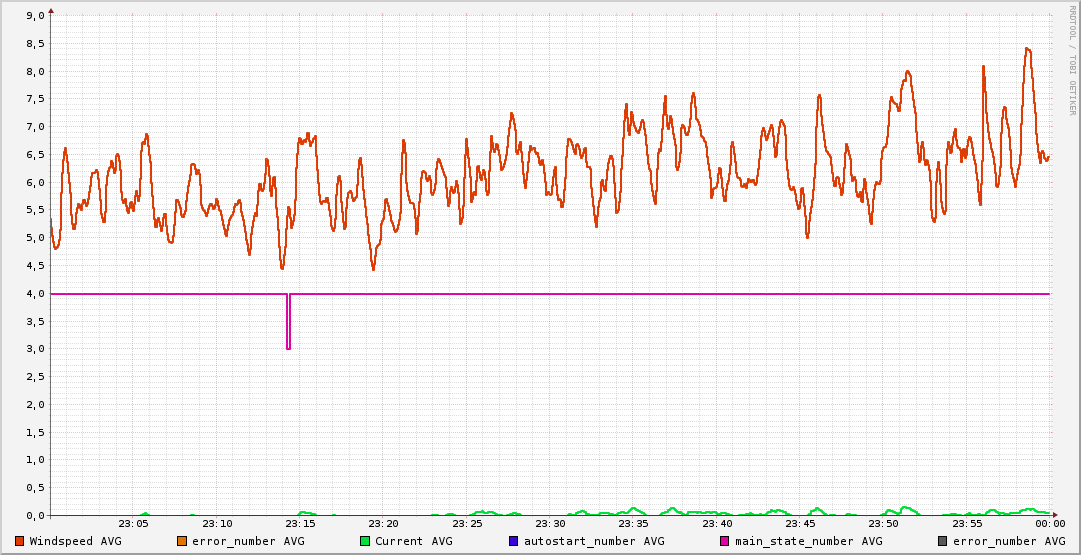This screenshot has width=1081, height=555.
Task: Click the 23:05 time axis label
Action: tap(133, 523)
